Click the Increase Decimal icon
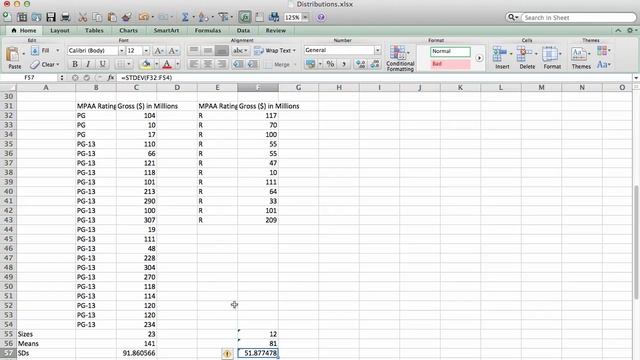The image size is (640, 360). tap(360, 64)
